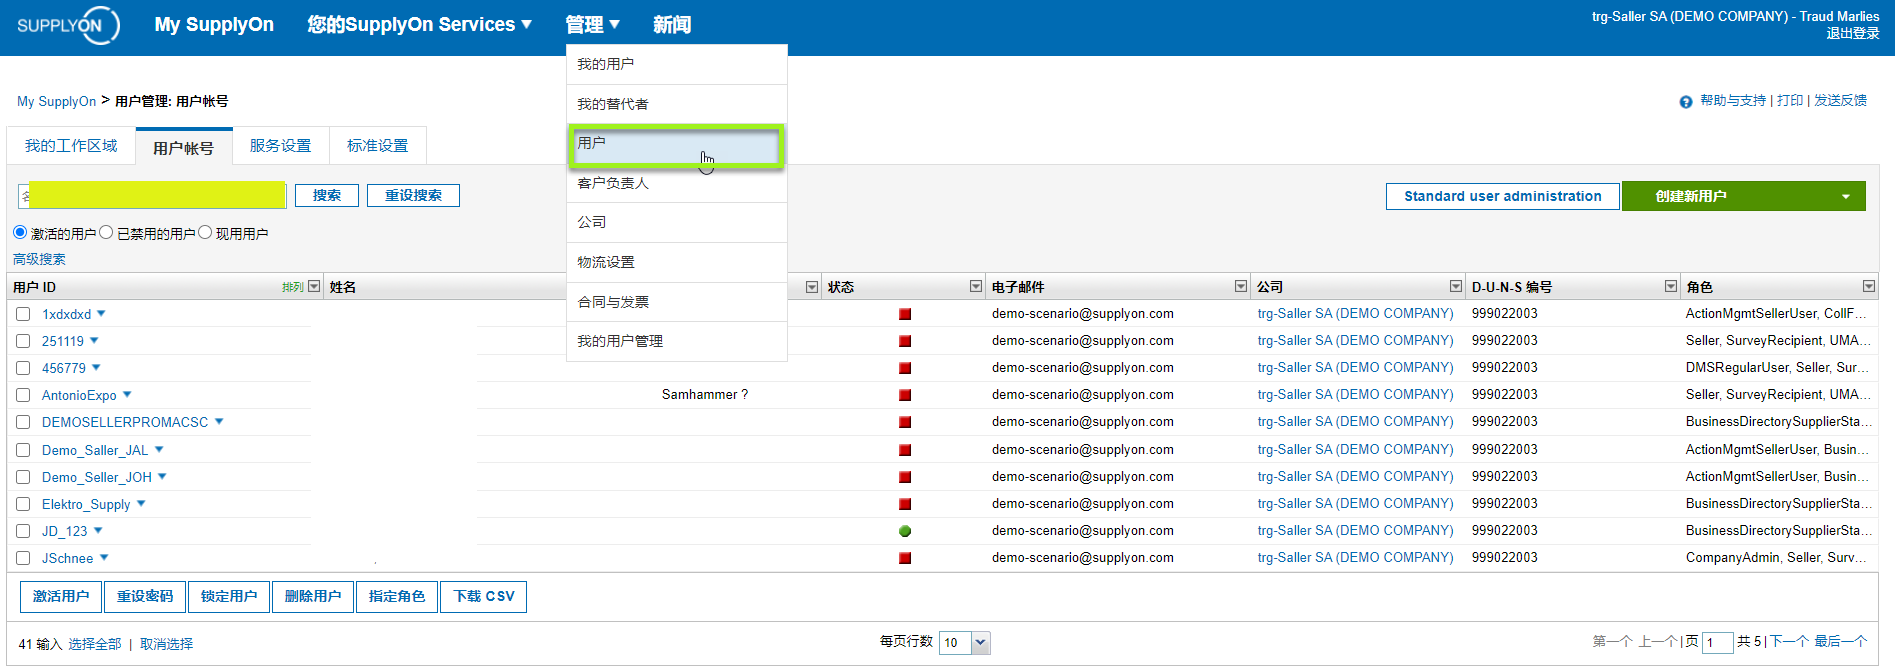Click the 激活用户 button
The width and height of the screenshot is (1895, 668).
pos(61,597)
